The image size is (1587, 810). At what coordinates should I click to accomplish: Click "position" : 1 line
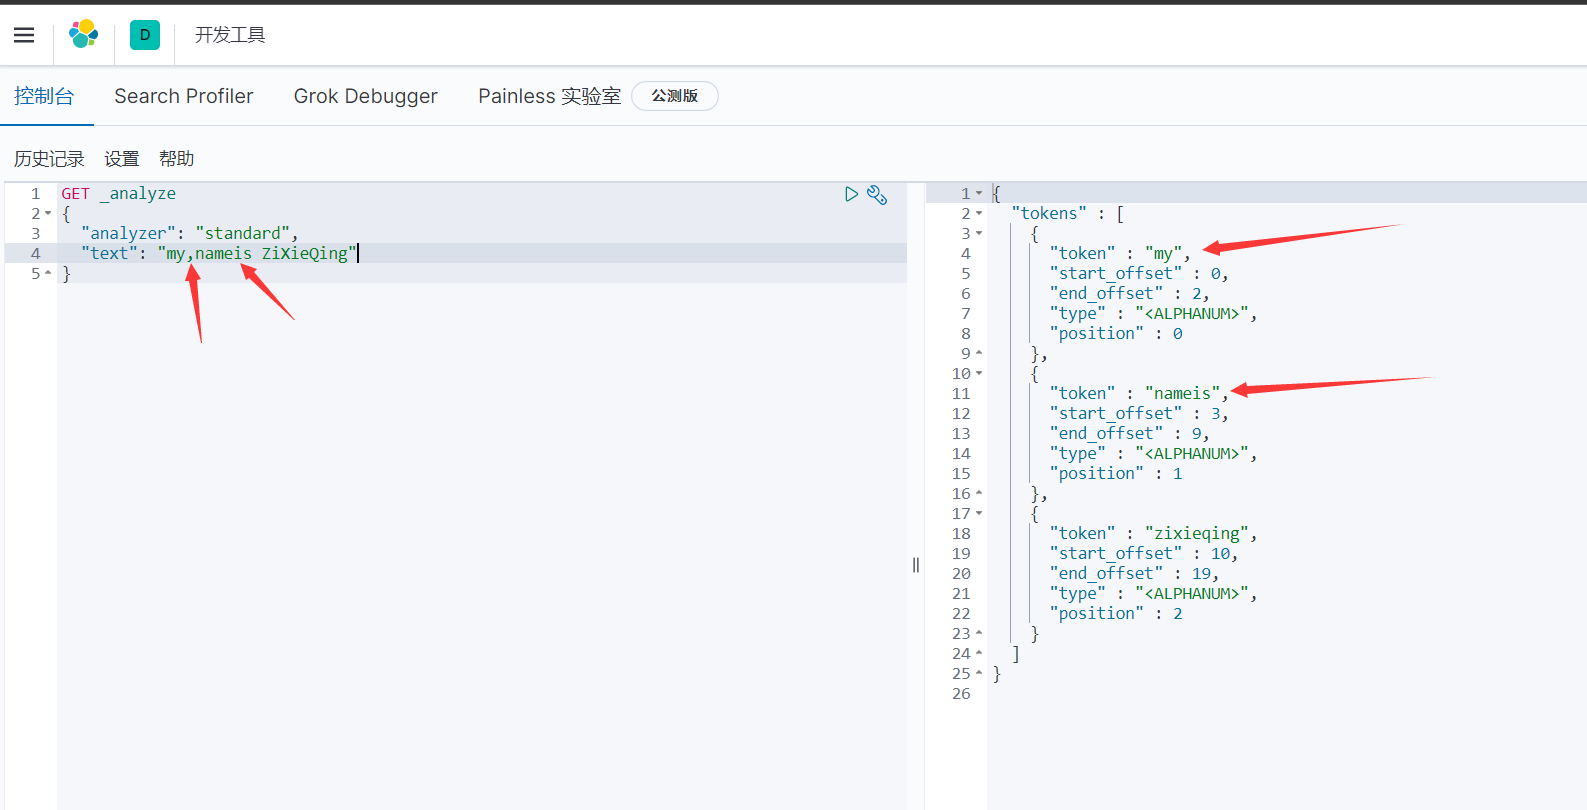[x=1116, y=474]
